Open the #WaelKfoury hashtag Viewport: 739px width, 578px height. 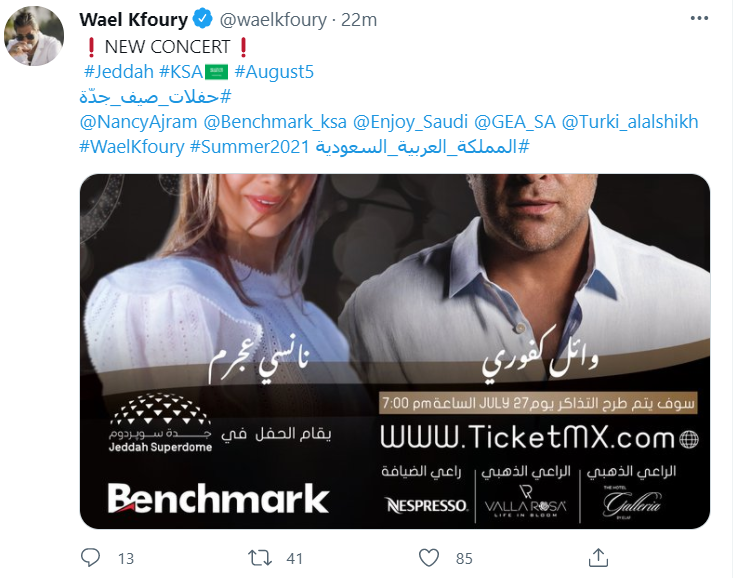pos(132,147)
